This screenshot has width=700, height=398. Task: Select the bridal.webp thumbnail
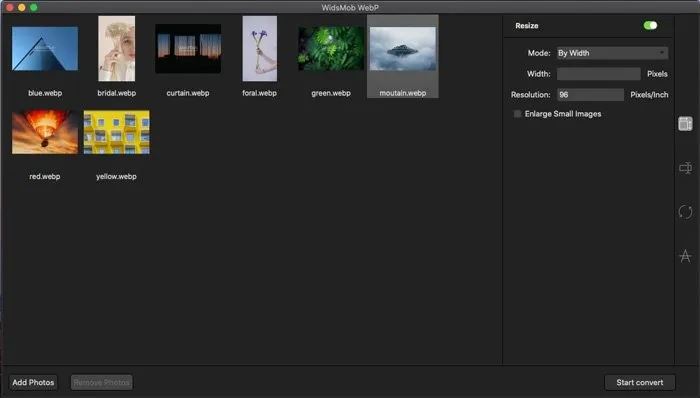pyautogui.click(x=117, y=49)
